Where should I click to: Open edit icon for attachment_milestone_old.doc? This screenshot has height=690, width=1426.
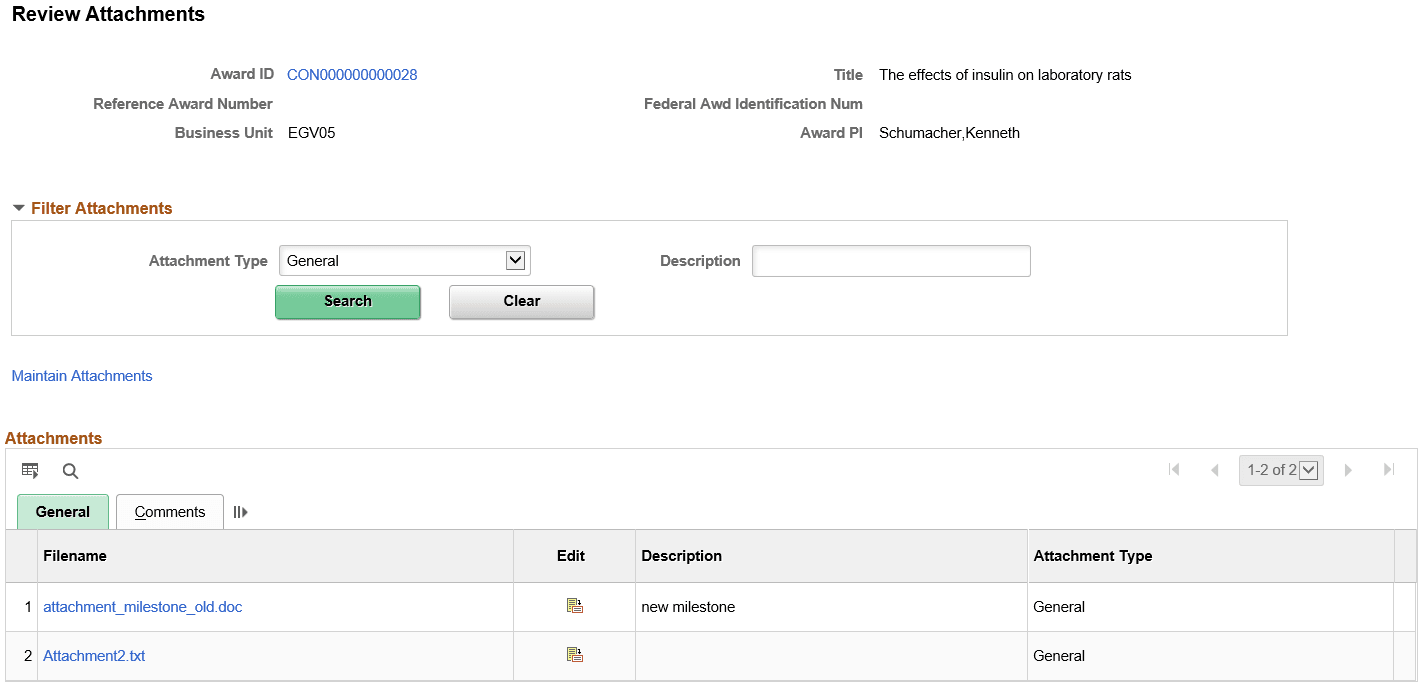pos(573,606)
